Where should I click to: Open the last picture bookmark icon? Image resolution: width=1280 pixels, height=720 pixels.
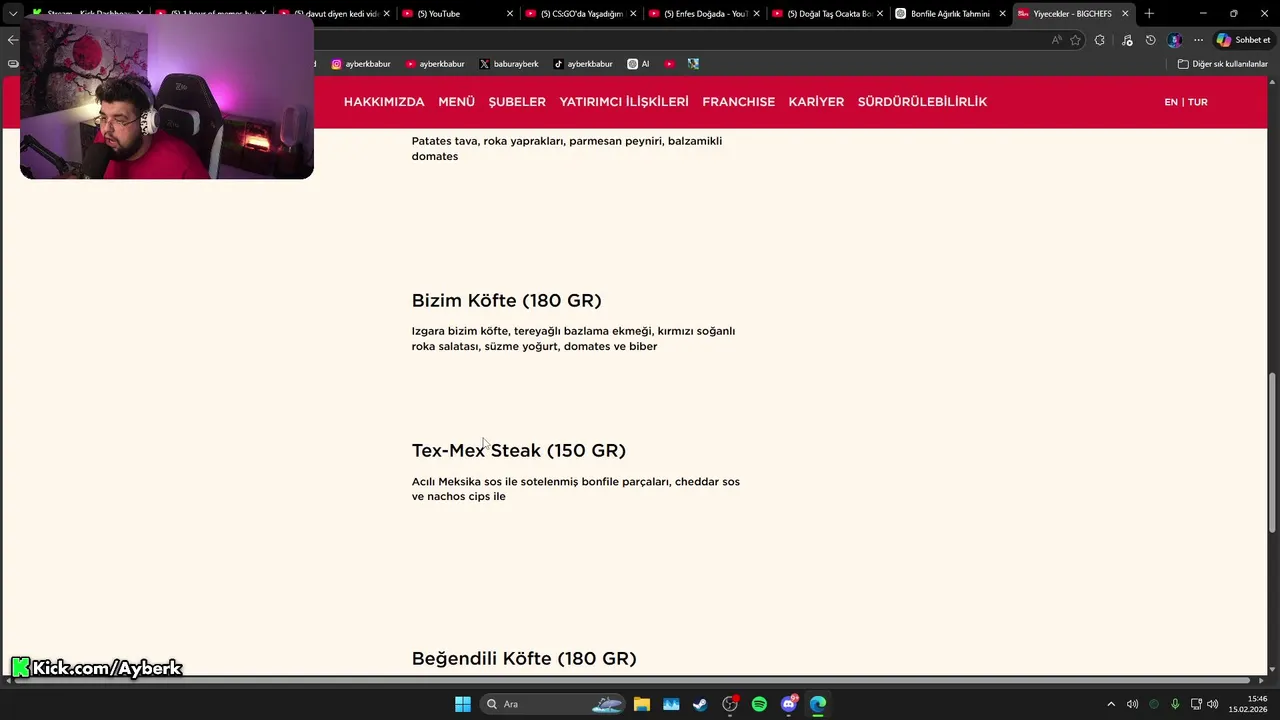click(693, 64)
